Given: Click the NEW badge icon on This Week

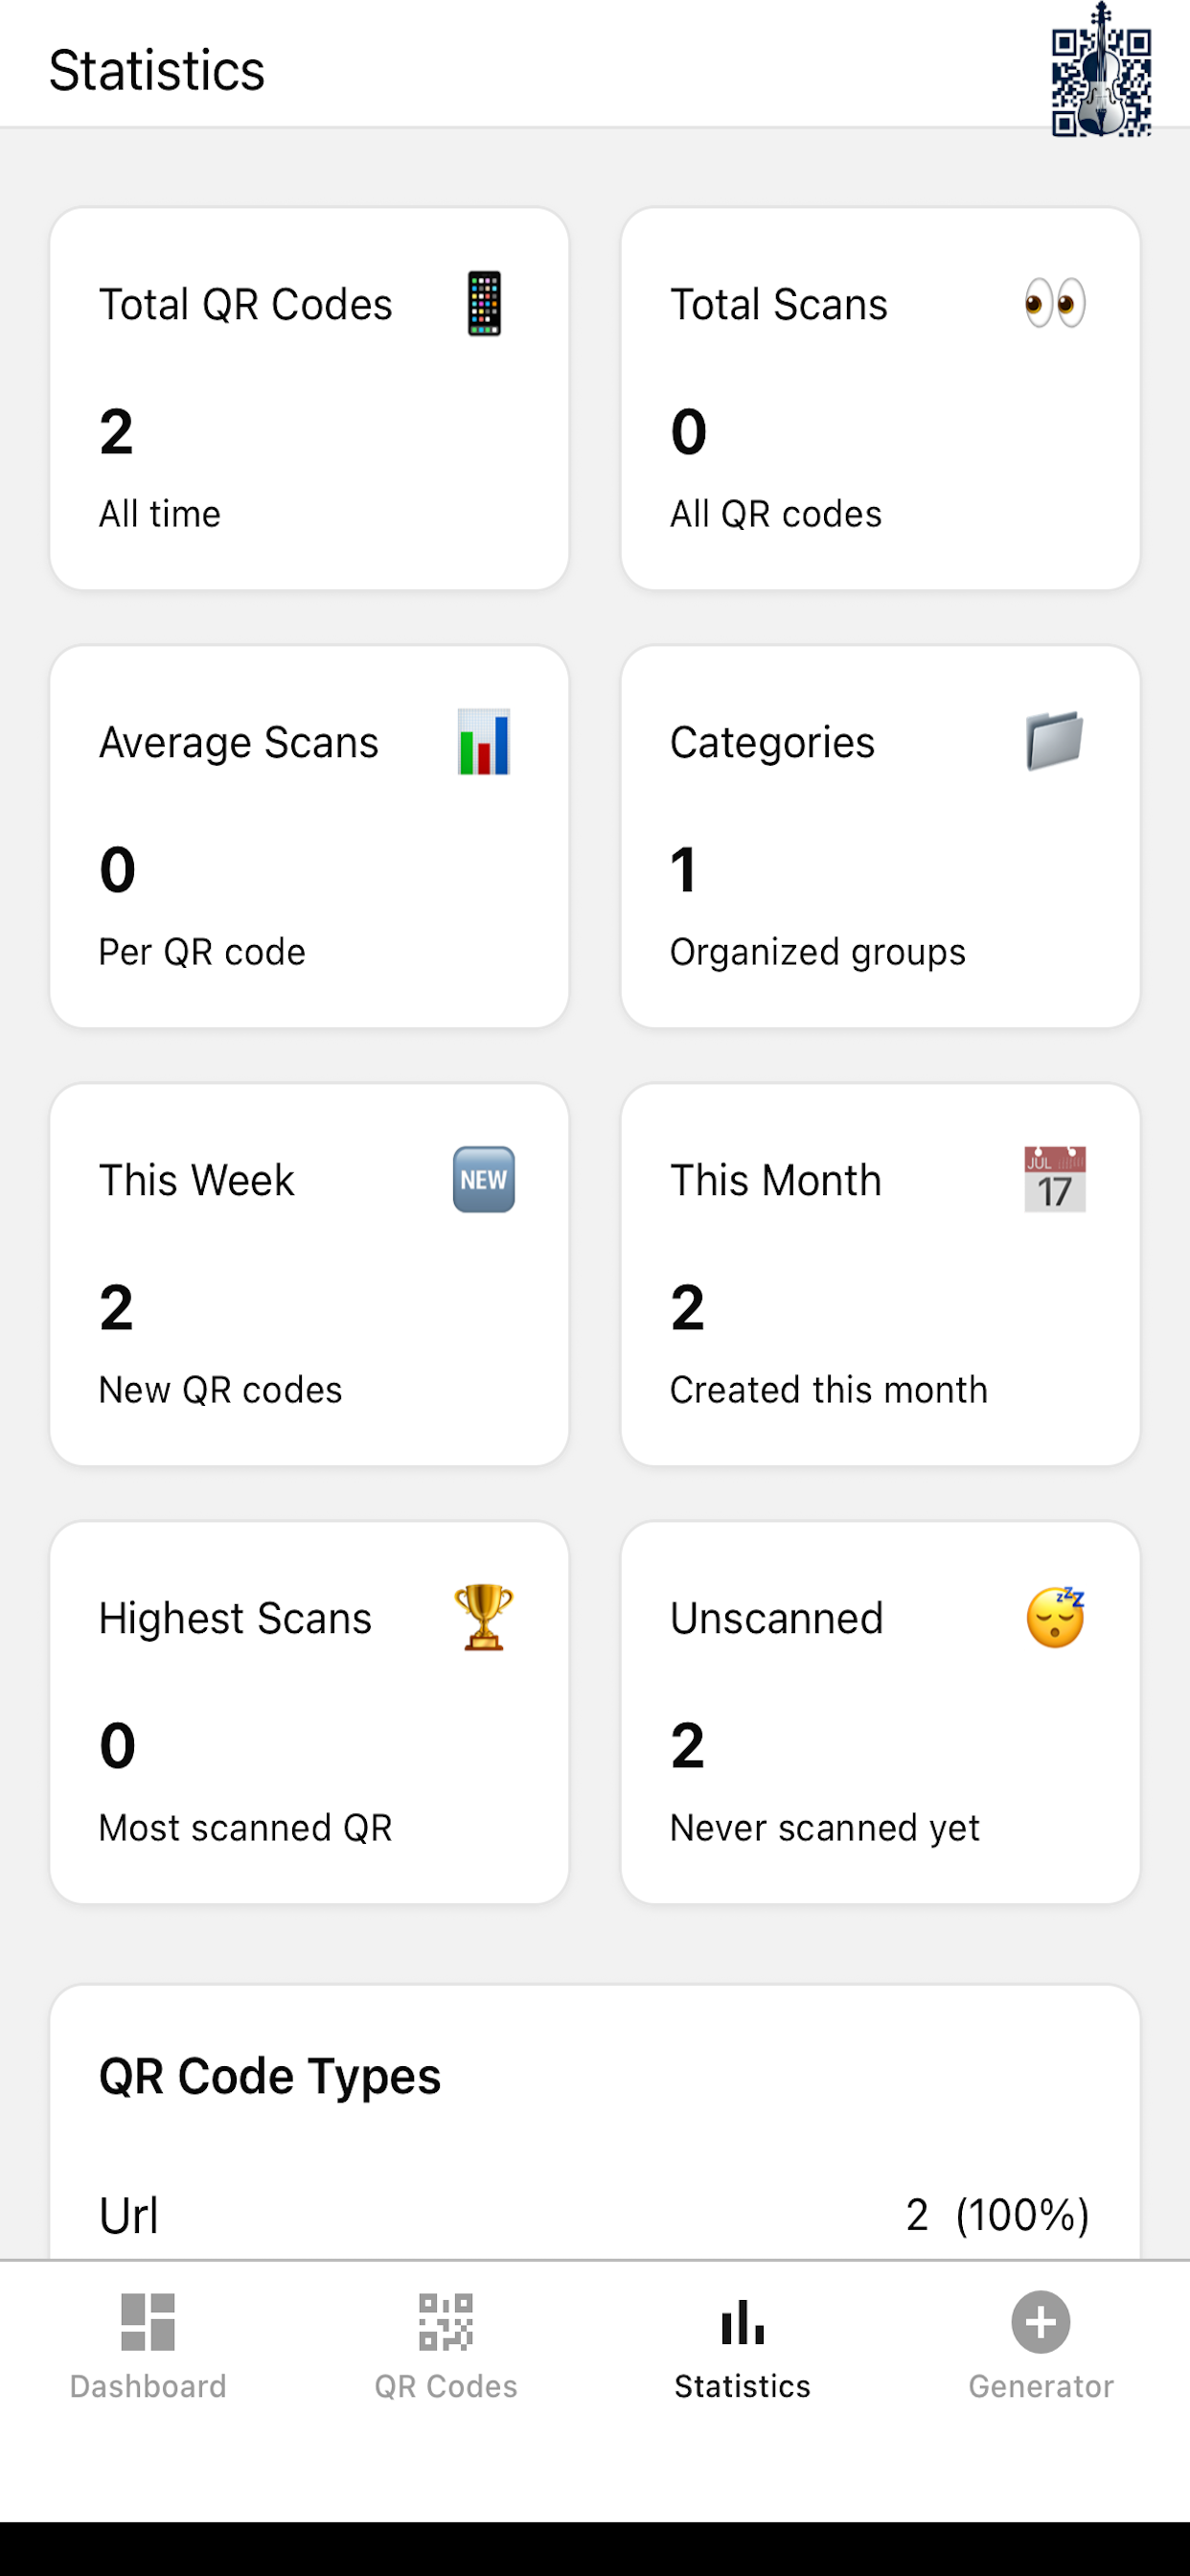Looking at the screenshot, I should click(484, 1179).
